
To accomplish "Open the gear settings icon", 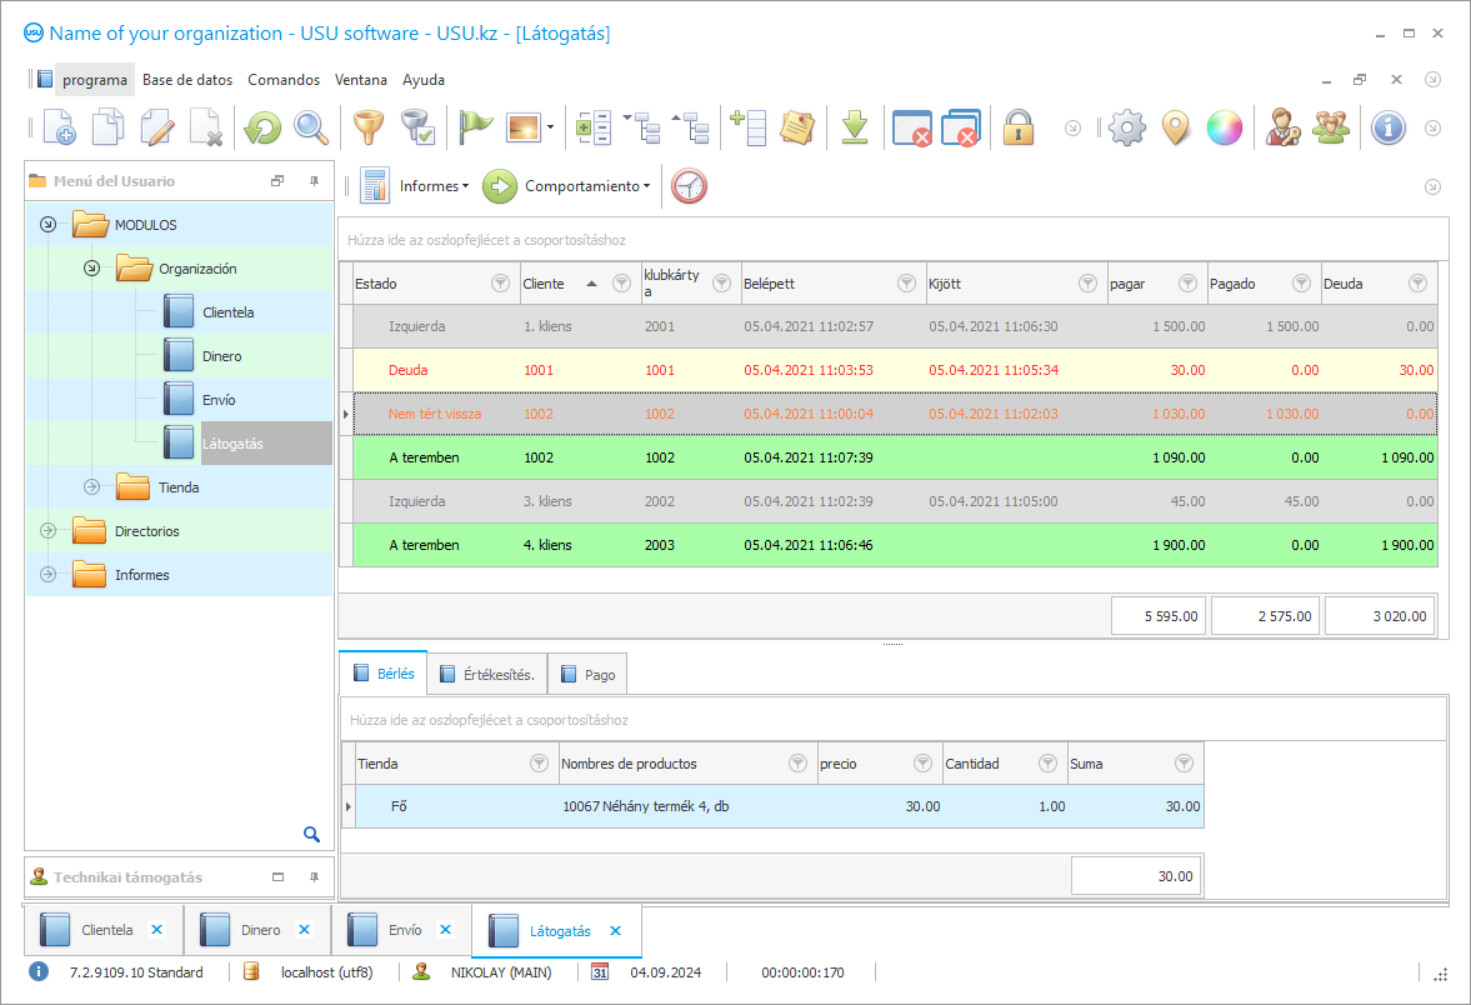I will coord(1127,128).
